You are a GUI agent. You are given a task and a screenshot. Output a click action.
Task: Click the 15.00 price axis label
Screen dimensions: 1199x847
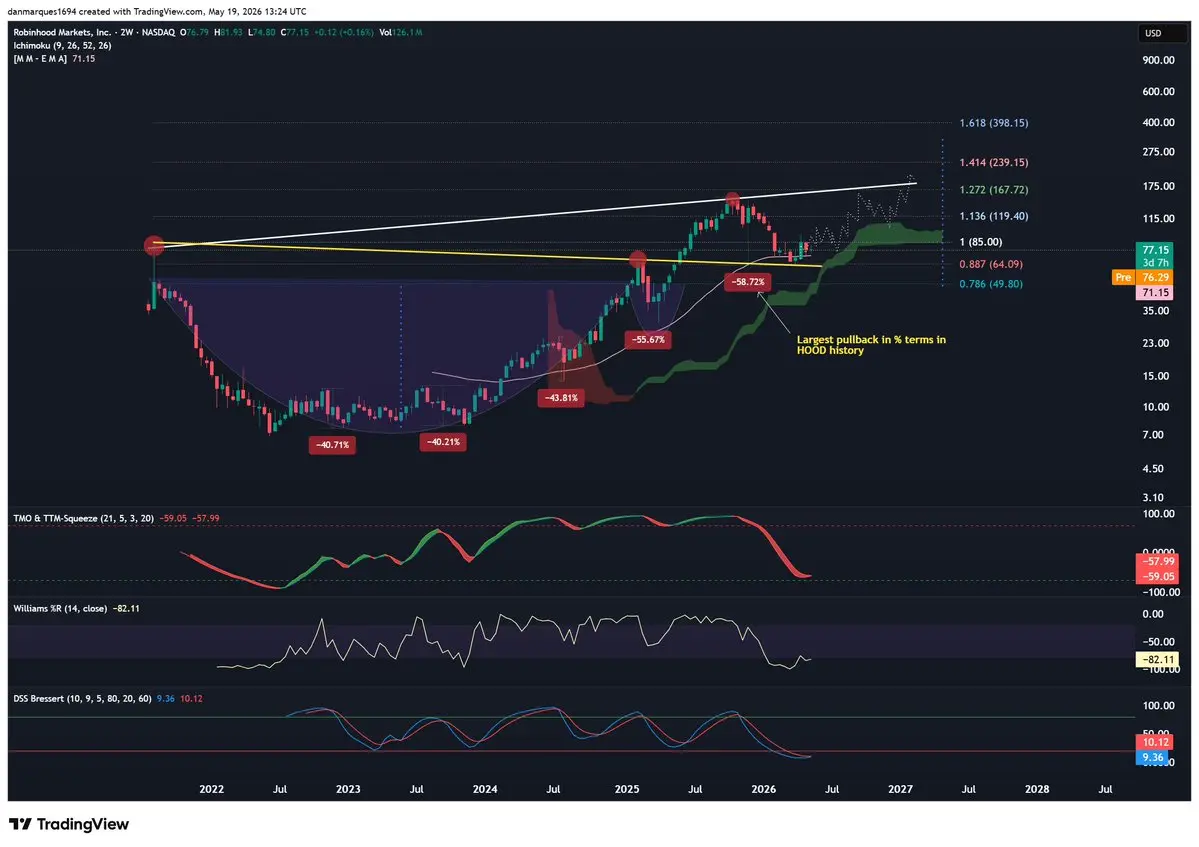click(1156, 375)
